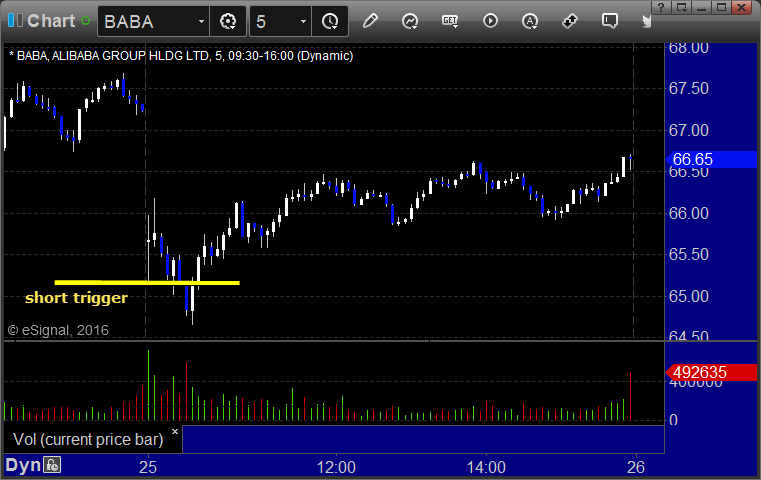Viewport: 761px width, 480px height.
Task: Click the 67.00 price axis label
Action: 689,130
